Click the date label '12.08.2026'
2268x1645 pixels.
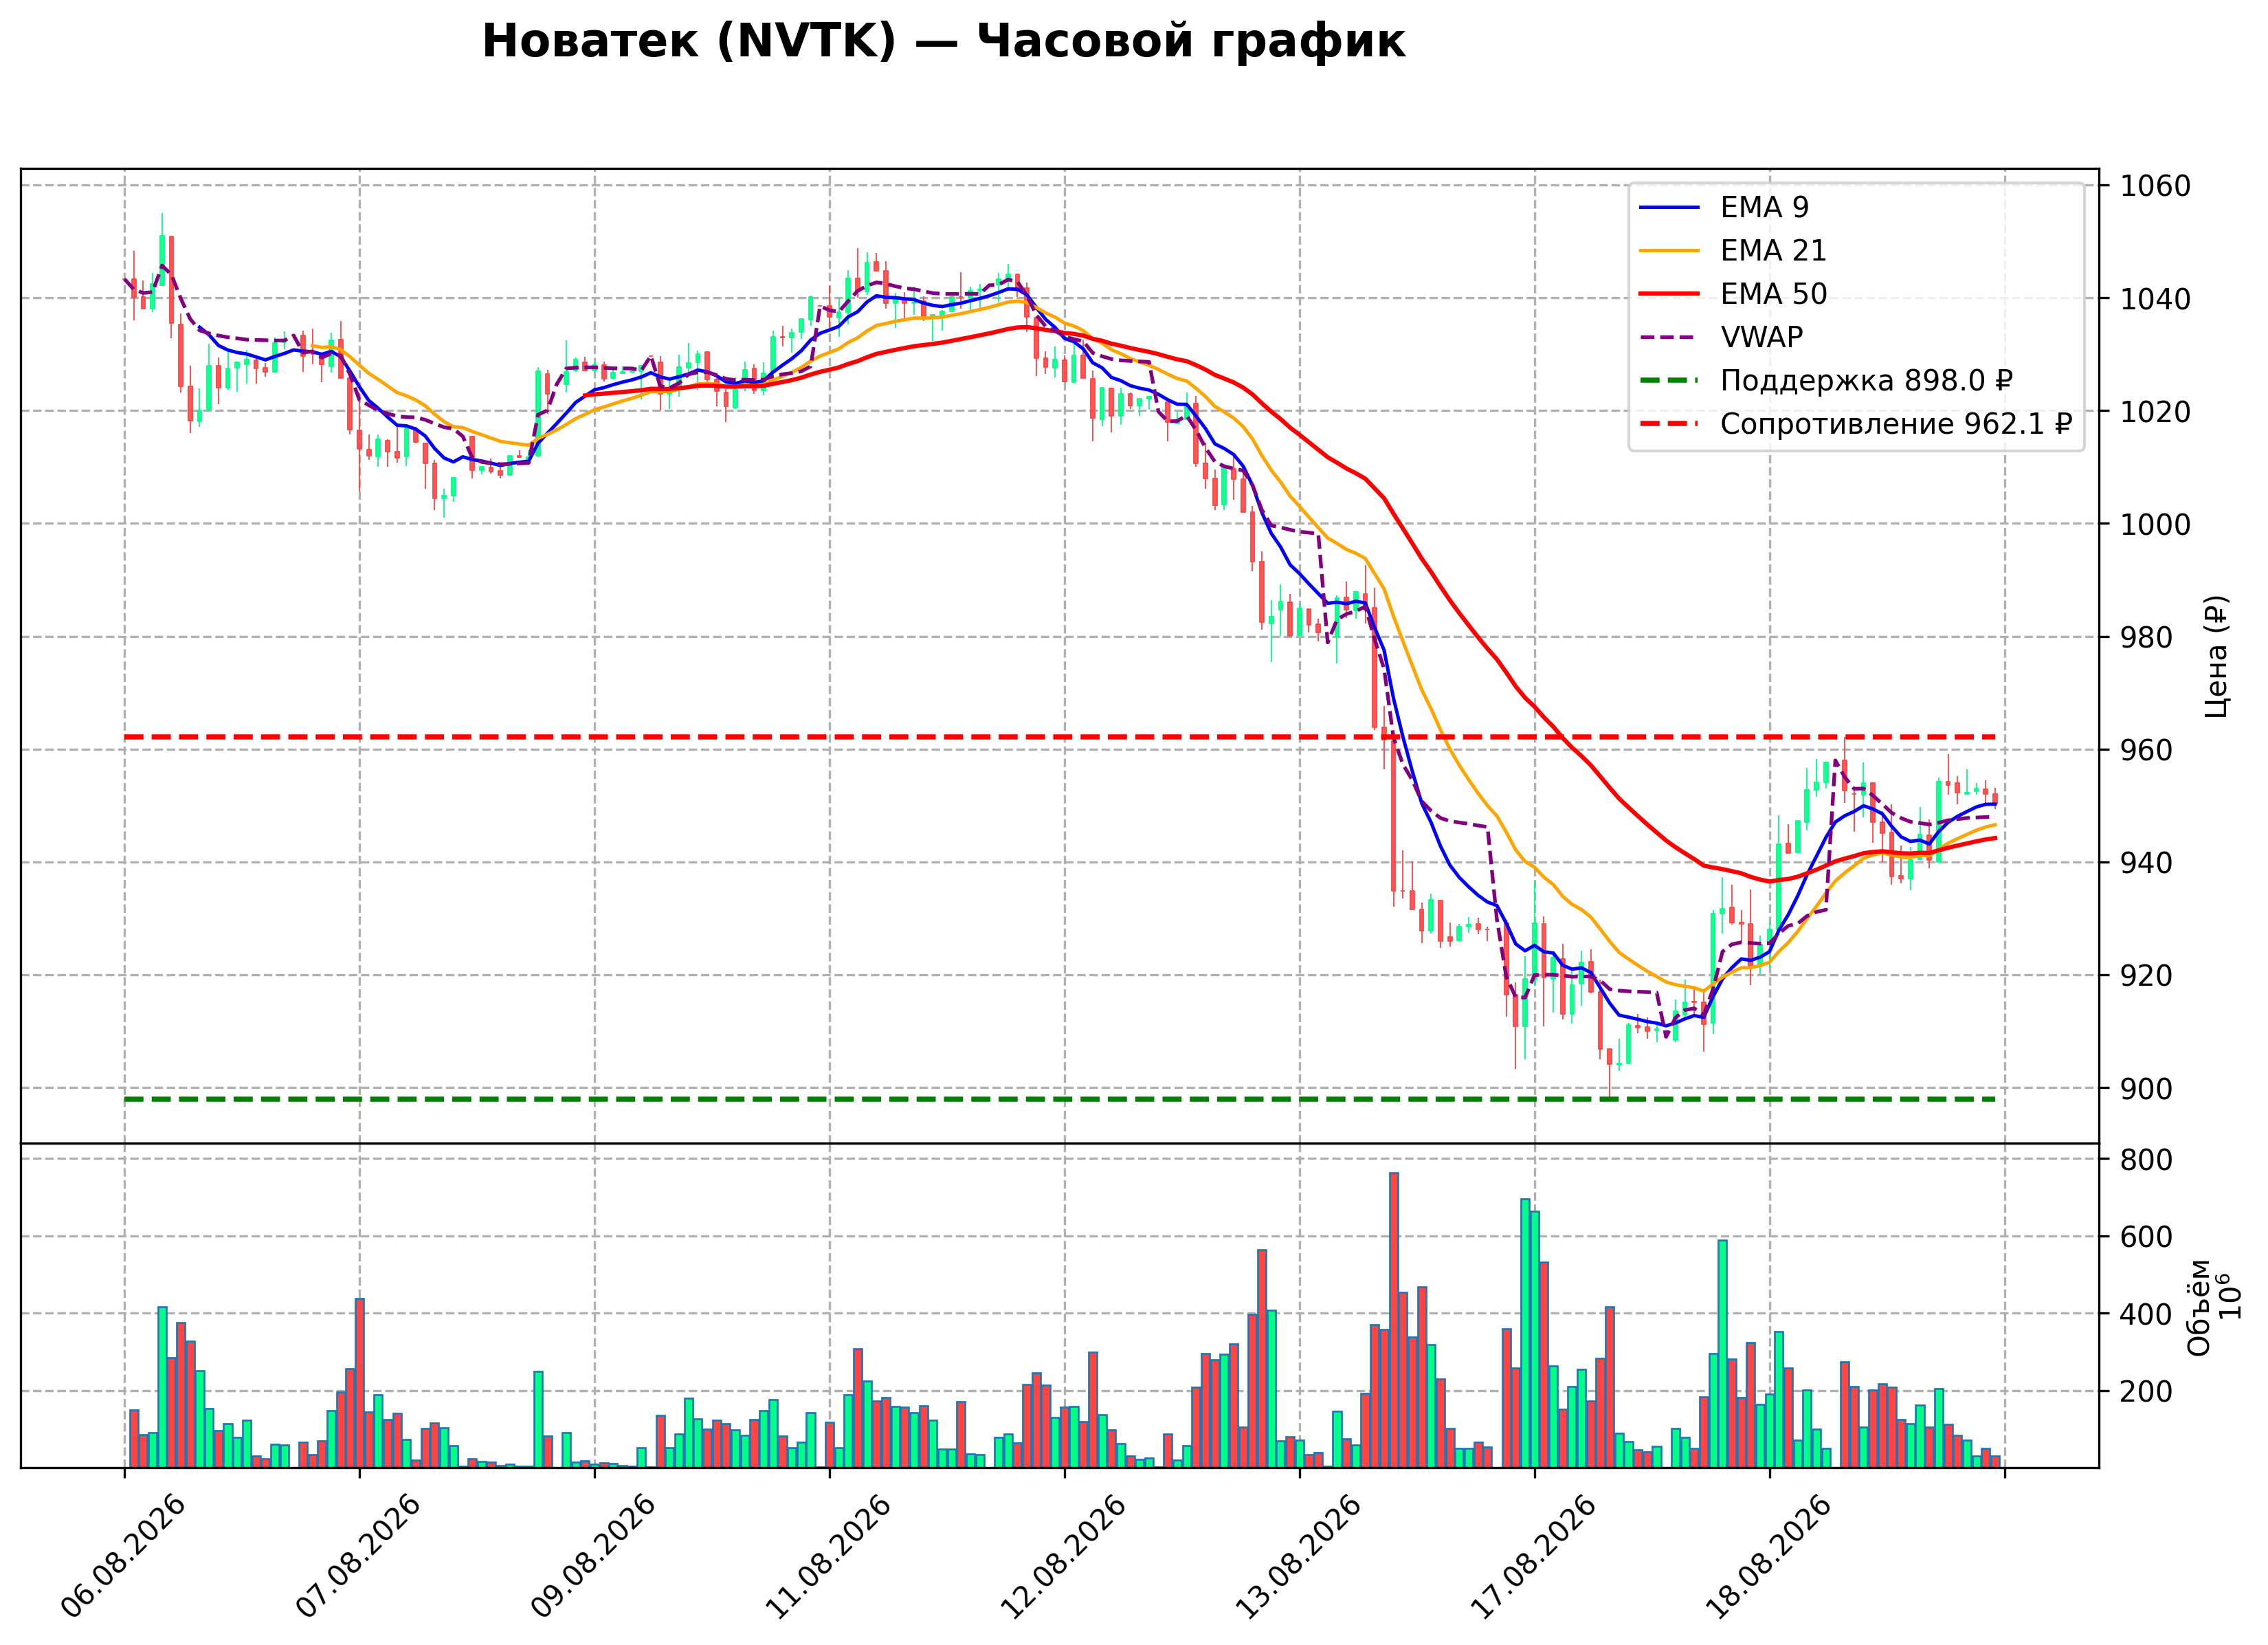[1063, 1557]
